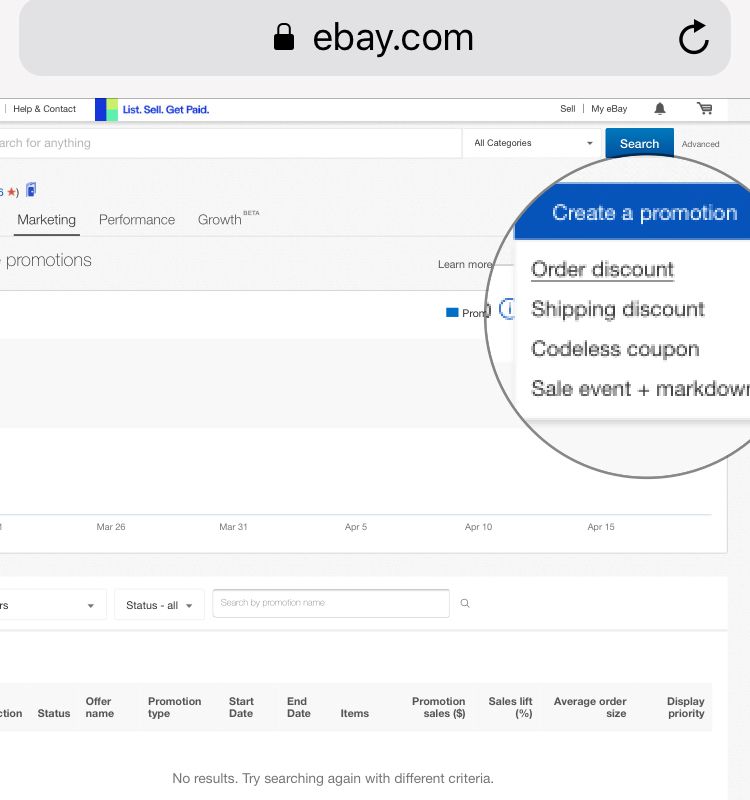750x800 pixels.
Task: Select Order discount from the menu
Action: tap(602, 270)
